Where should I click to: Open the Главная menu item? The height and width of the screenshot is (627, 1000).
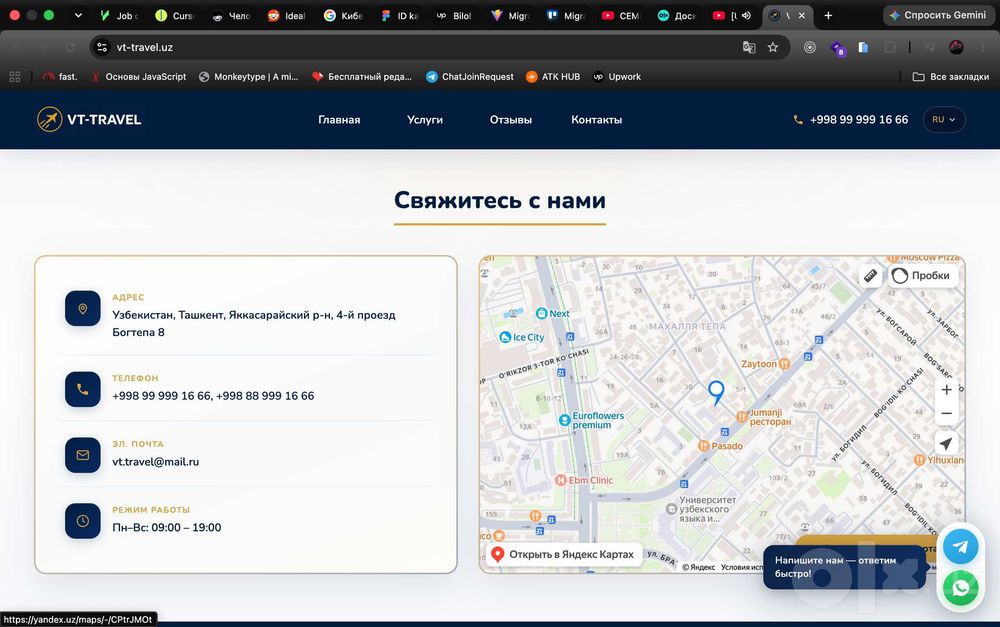coord(339,119)
